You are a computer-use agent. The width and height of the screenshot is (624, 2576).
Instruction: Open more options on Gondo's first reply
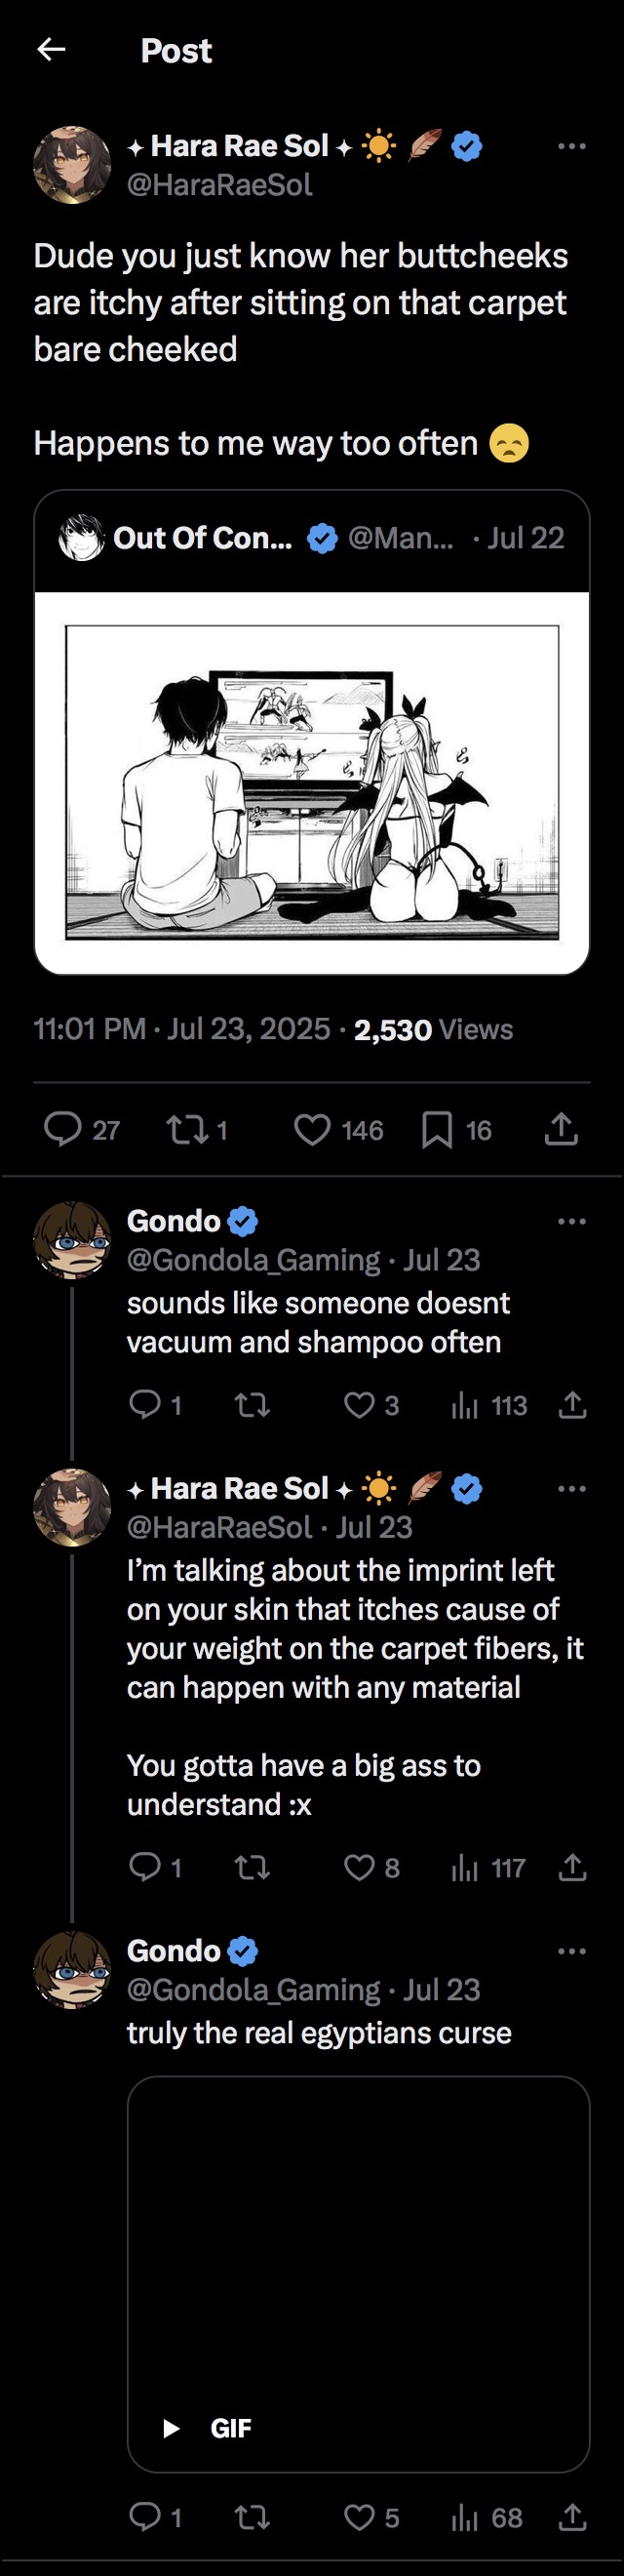tap(571, 1221)
